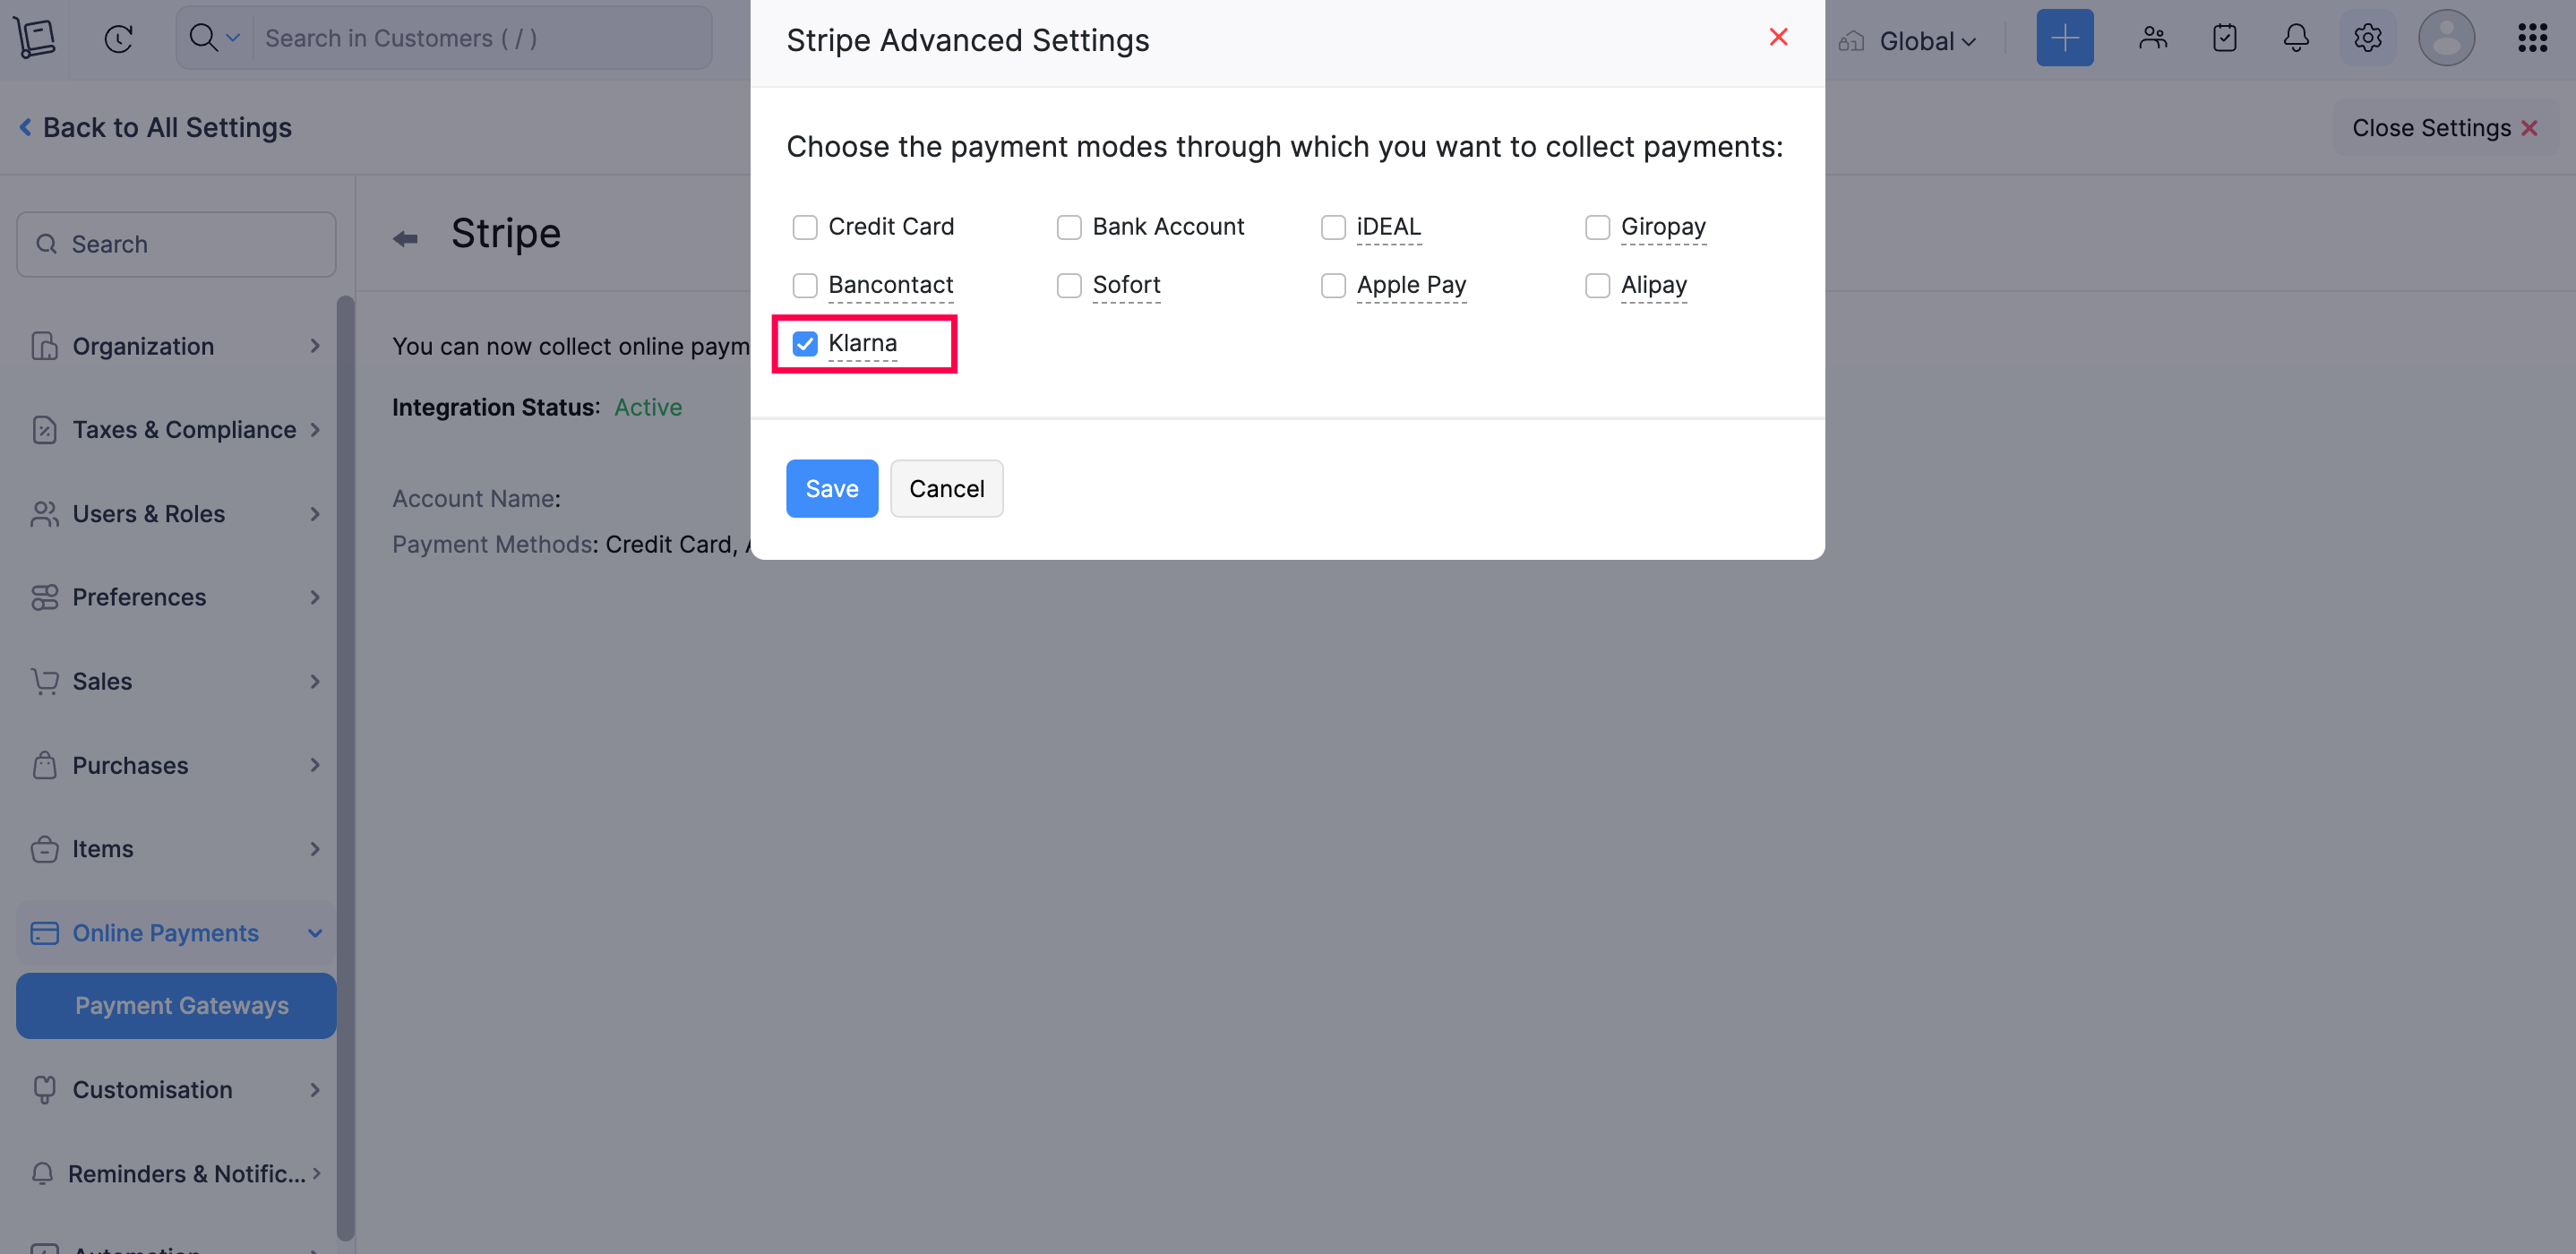Click the tasks clipboard check icon
The image size is (2576, 1254).
click(x=2224, y=39)
